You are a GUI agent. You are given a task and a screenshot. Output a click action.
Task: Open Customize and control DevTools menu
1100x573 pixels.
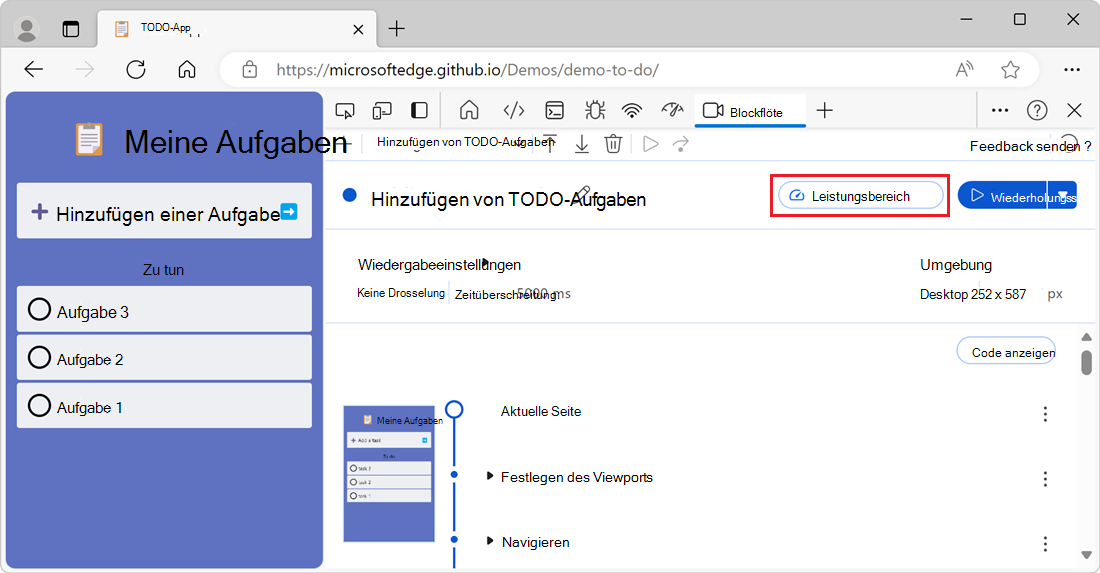[x=1000, y=110]
